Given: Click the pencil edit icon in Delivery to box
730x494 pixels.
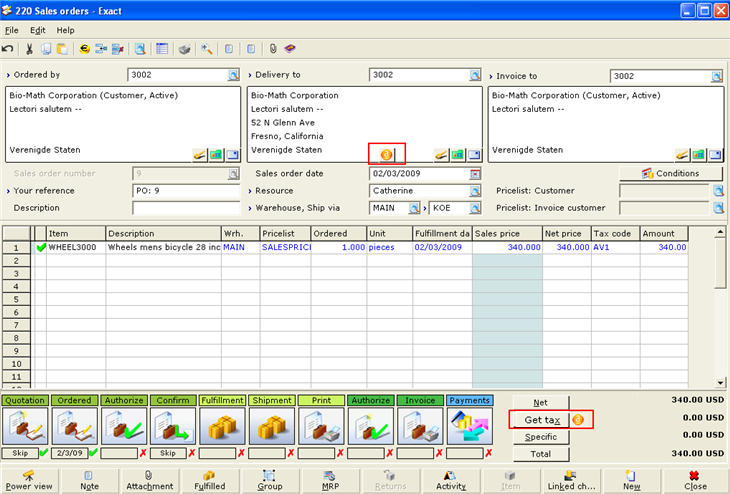Looking at the screenshot, I should pyautogui.click(x=441, y=155).
